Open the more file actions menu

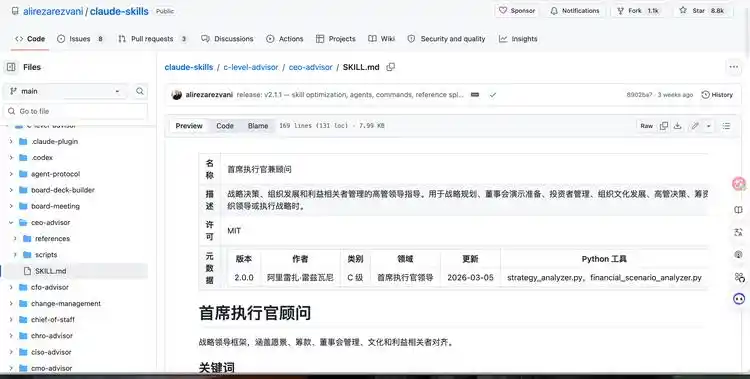point(734,67)
